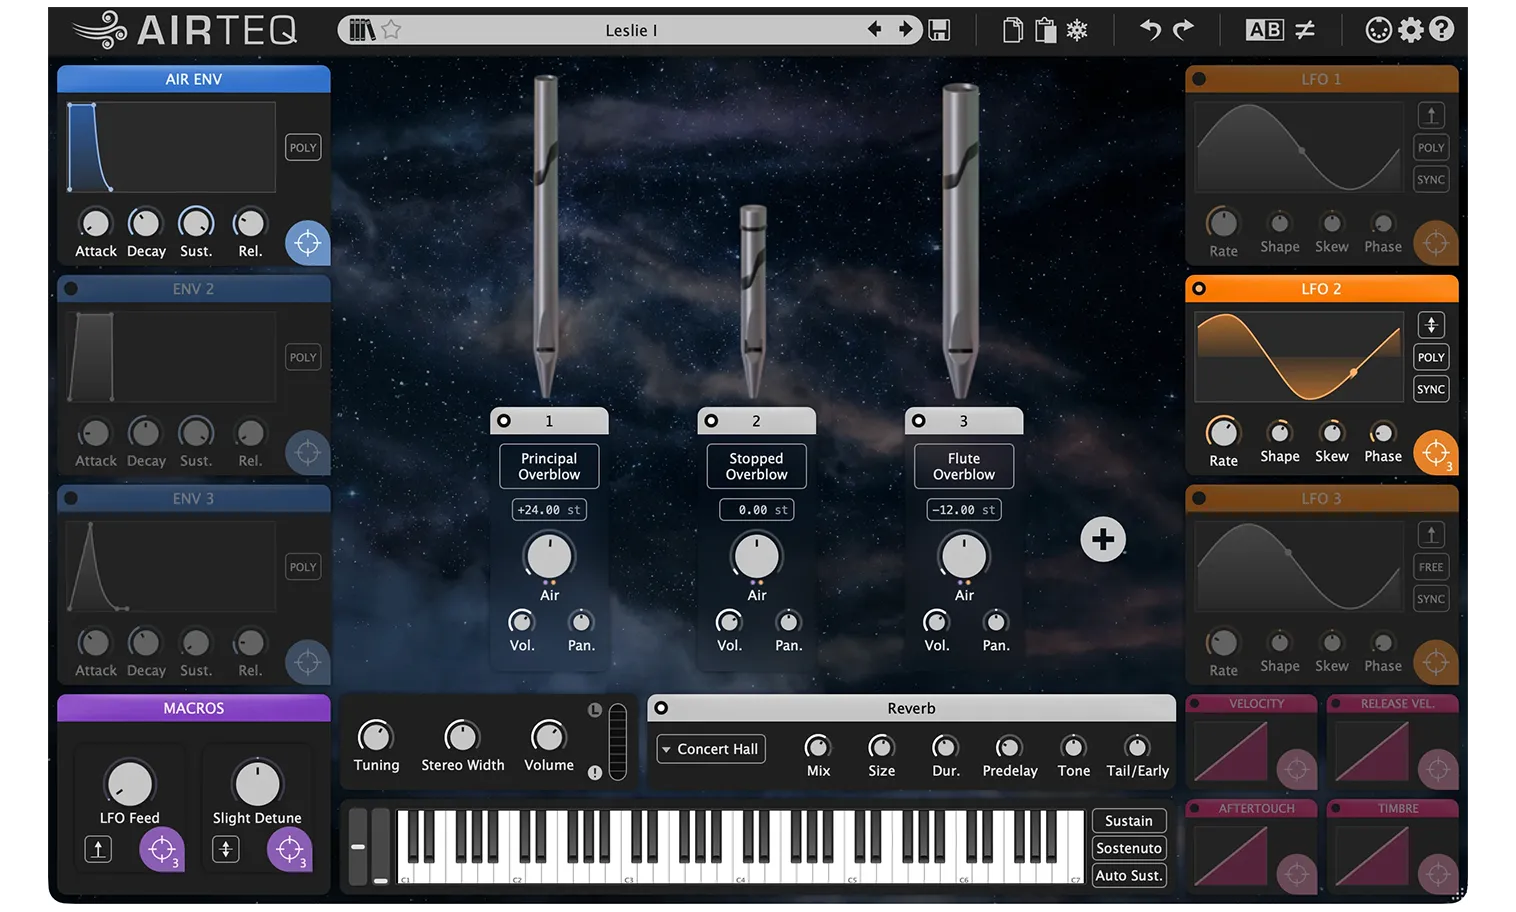
Task: Toggle the ENV 2 power button
Action: [x=71, y=289]
